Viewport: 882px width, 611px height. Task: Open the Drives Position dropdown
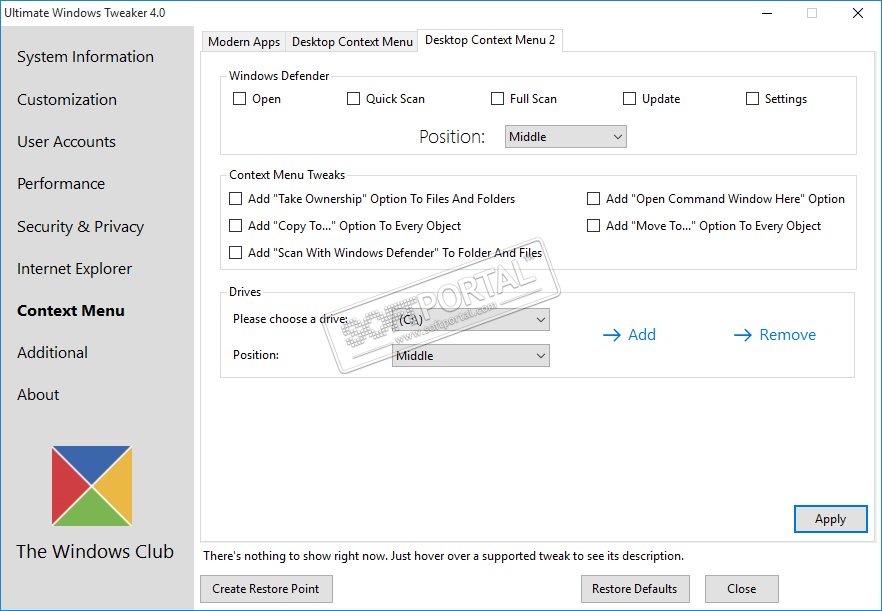471,356
